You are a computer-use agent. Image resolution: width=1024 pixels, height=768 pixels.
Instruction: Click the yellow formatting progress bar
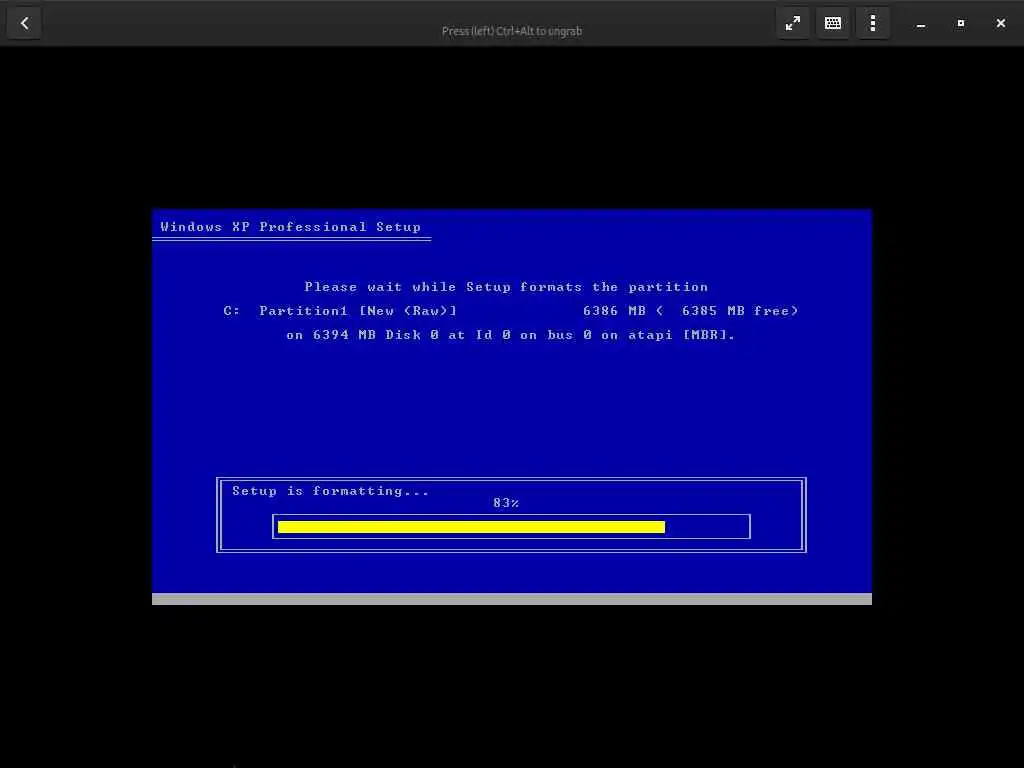coord(471,527)
